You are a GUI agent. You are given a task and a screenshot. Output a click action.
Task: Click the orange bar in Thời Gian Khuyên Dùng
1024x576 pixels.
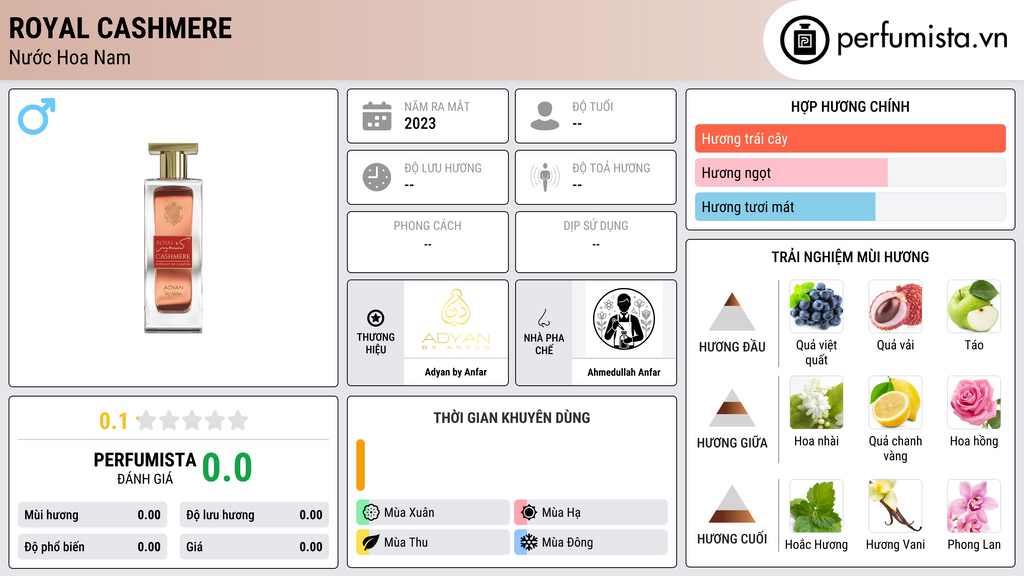click(x=360, y=465)
